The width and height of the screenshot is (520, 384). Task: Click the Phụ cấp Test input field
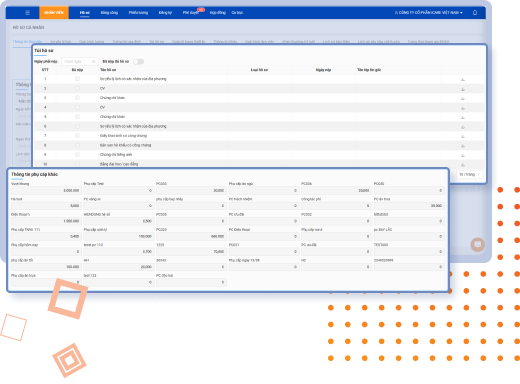click(118, 190)
